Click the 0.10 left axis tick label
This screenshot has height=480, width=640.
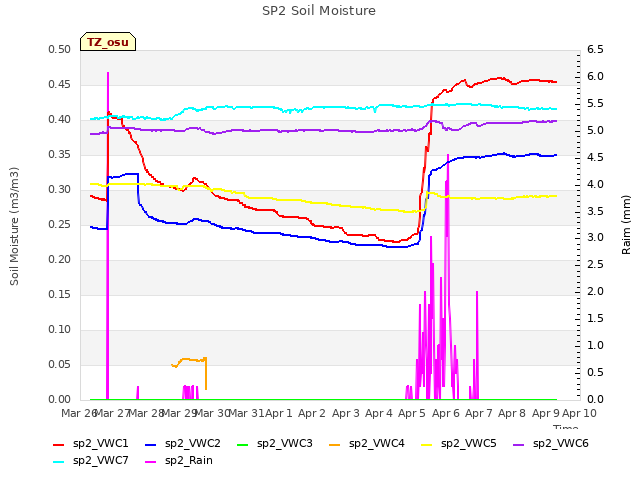click(x=60, y=329)
